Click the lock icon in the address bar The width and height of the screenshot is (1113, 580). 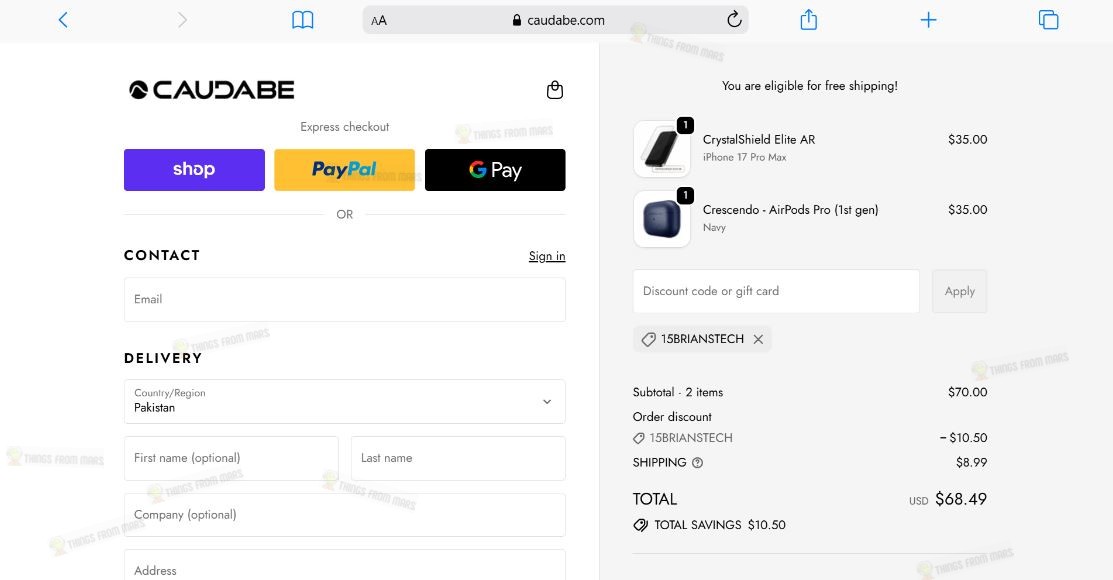517,21
